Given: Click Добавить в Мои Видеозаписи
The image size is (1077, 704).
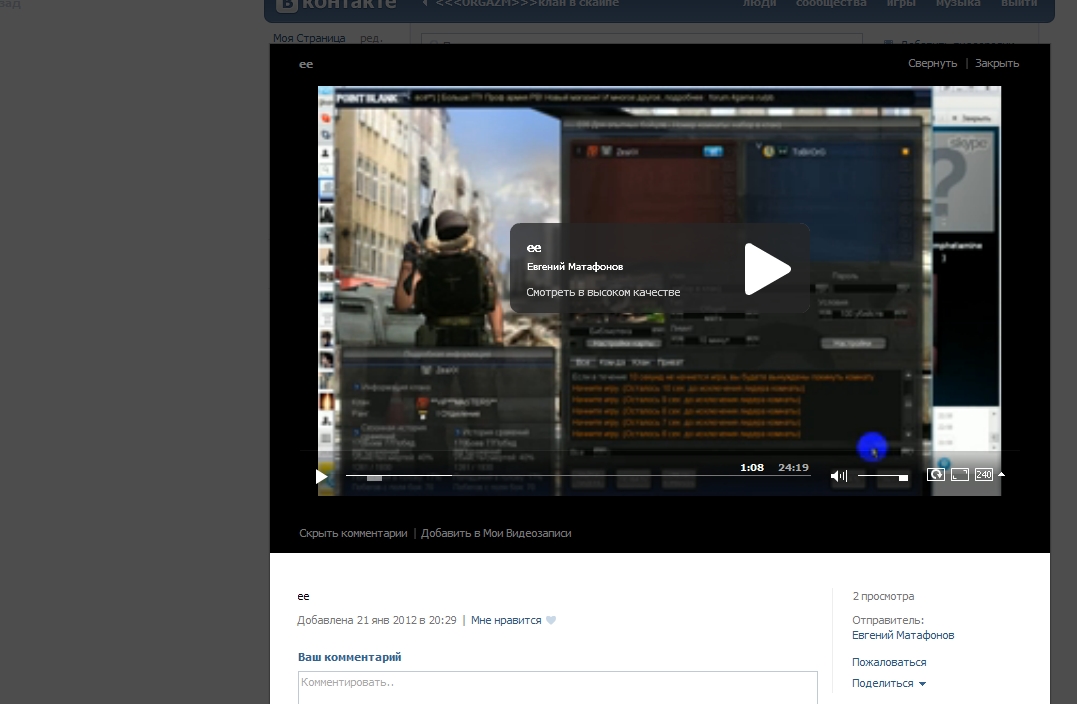Looking at the screenshot, I should tap(496, 534).
